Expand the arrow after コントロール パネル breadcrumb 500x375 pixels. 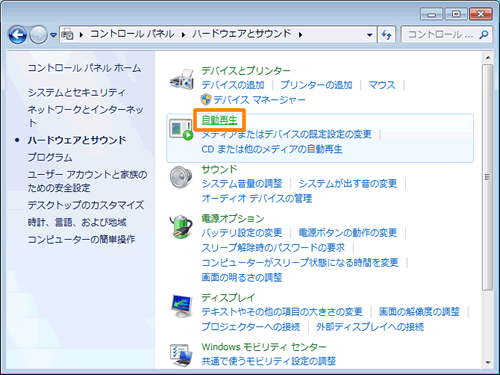tap(183, 34)
